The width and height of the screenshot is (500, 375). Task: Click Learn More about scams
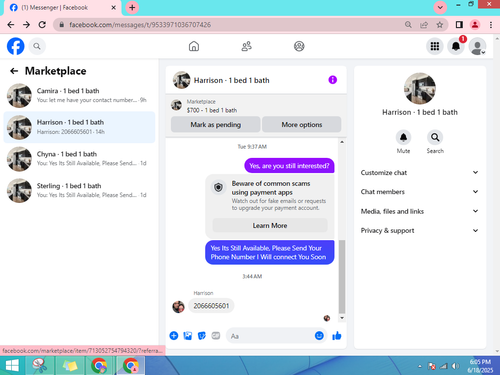(x=270, y=226)
